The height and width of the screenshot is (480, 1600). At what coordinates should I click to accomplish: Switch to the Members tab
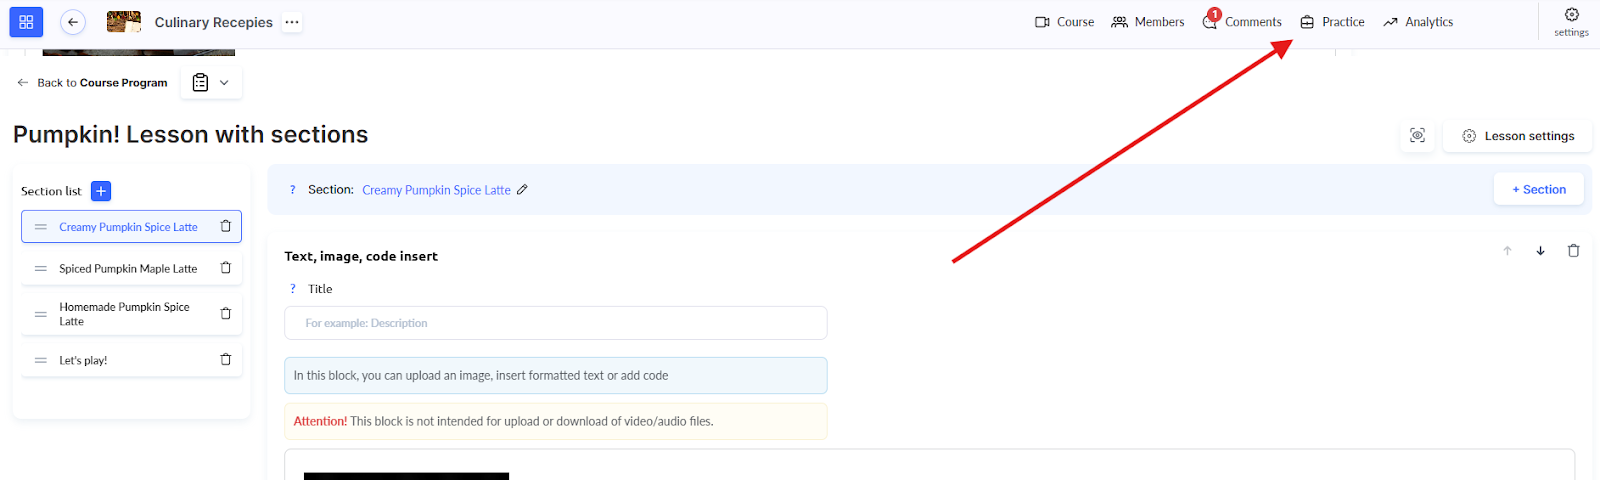coord(1148,22)
